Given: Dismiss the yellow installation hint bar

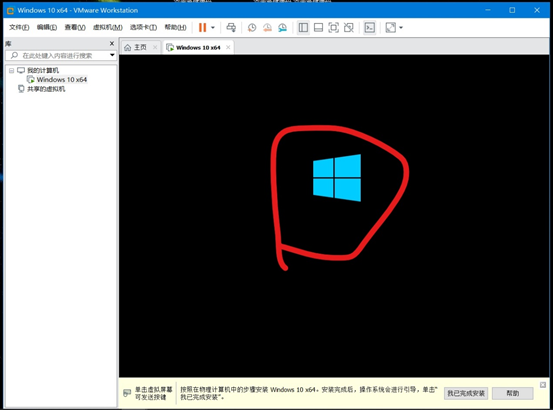Looking at the screenshot, I should (x=543, y=385).
